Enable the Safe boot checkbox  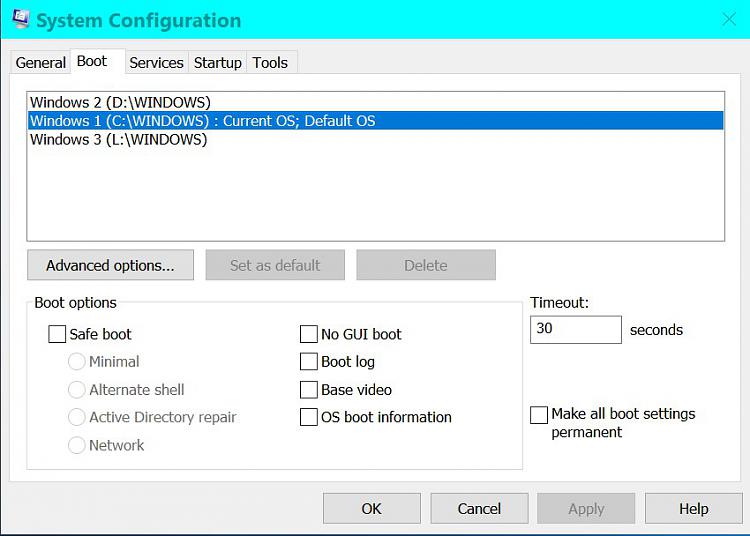tap(57, 334)
